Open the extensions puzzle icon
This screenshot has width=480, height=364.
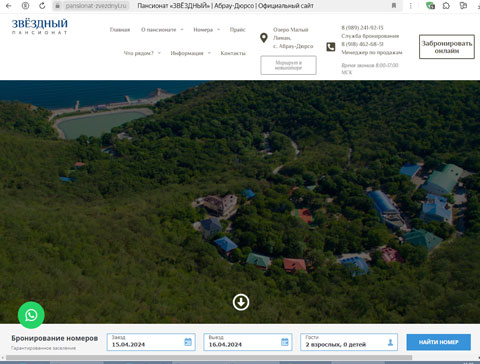tap(446, 6)
